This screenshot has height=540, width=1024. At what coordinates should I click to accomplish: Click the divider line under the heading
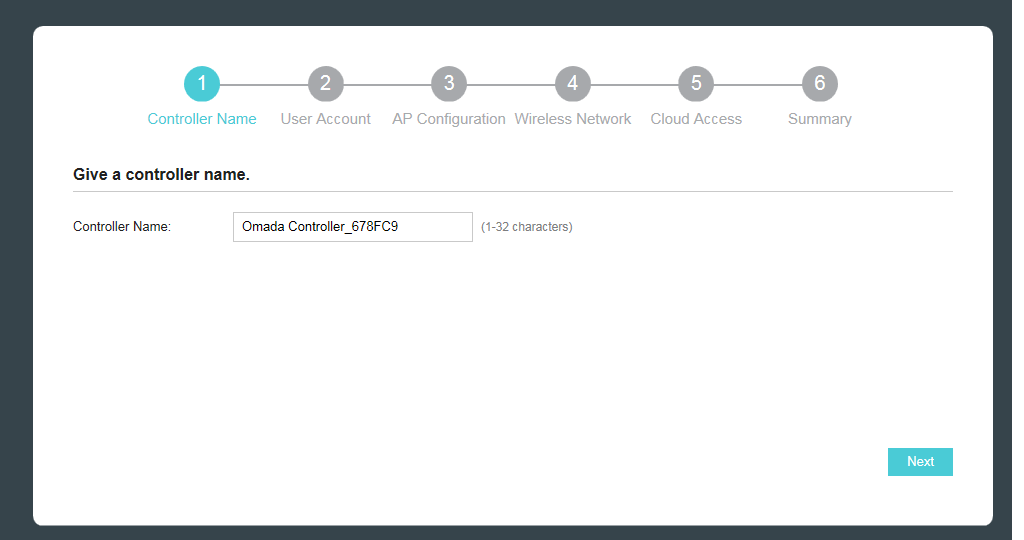coord(512,191)
